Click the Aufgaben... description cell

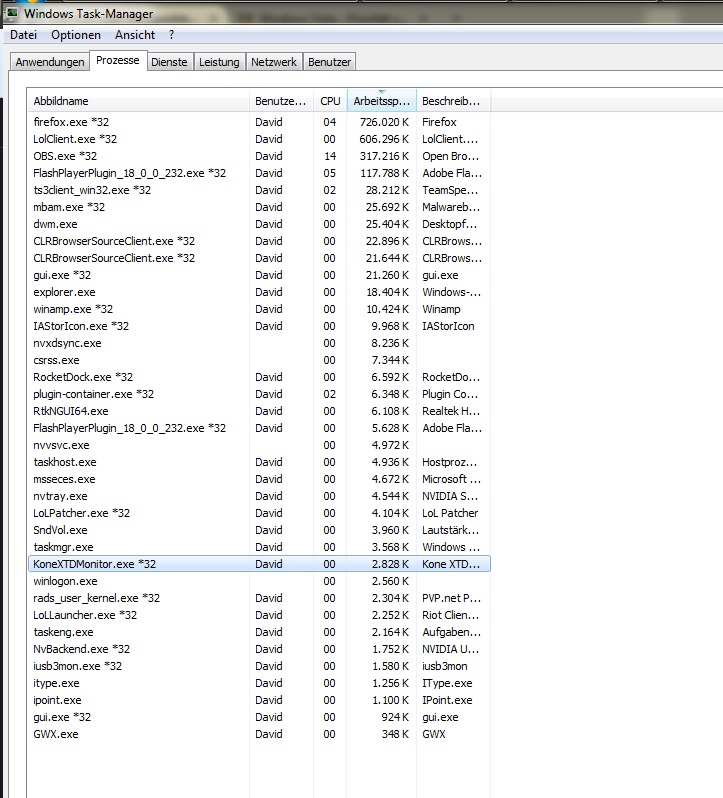tap(451, 632)
